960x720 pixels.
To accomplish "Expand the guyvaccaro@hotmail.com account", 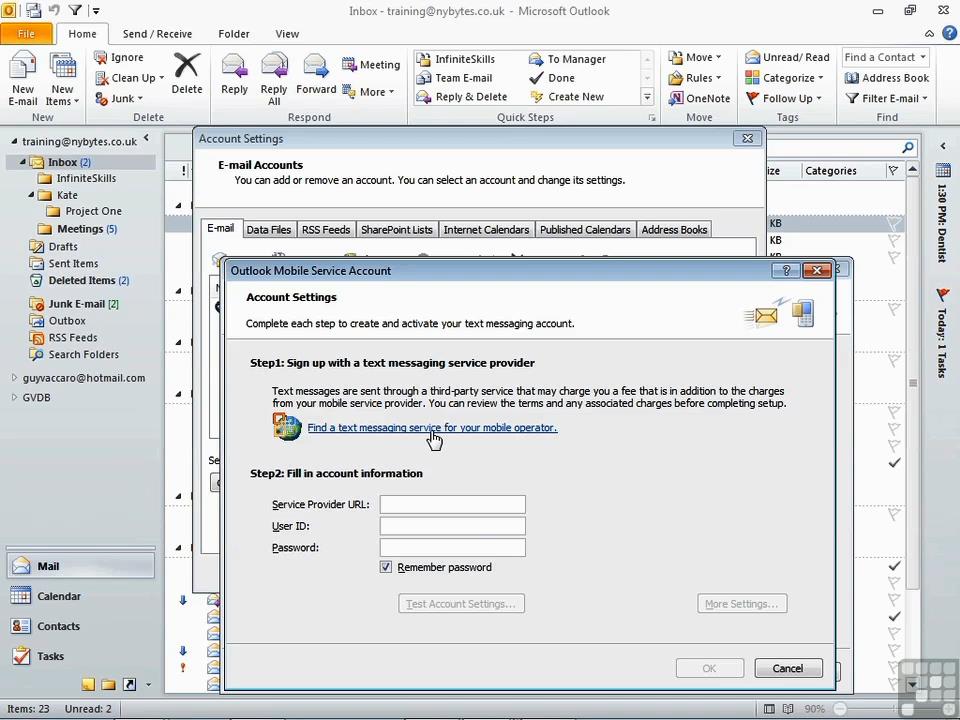I will click(x=14, y=378).
